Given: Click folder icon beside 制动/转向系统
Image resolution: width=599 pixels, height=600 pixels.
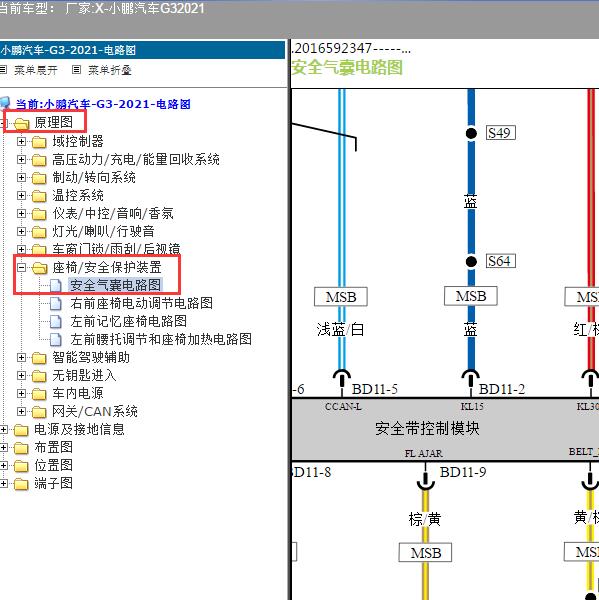Looking at the screenshot, I should [x=39, y=178].
